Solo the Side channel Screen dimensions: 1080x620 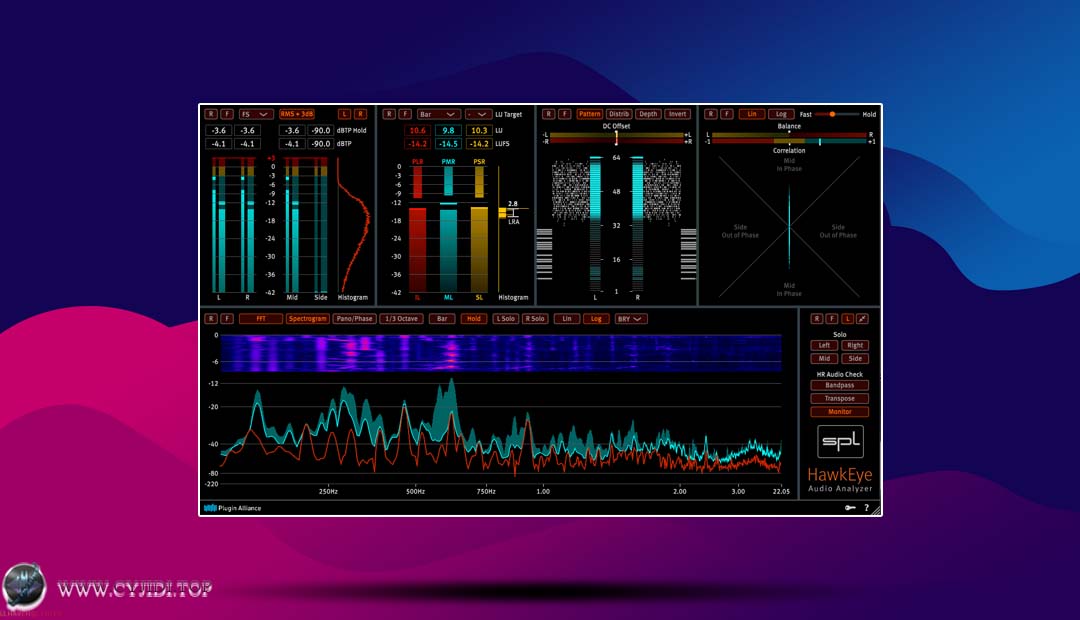855,358
